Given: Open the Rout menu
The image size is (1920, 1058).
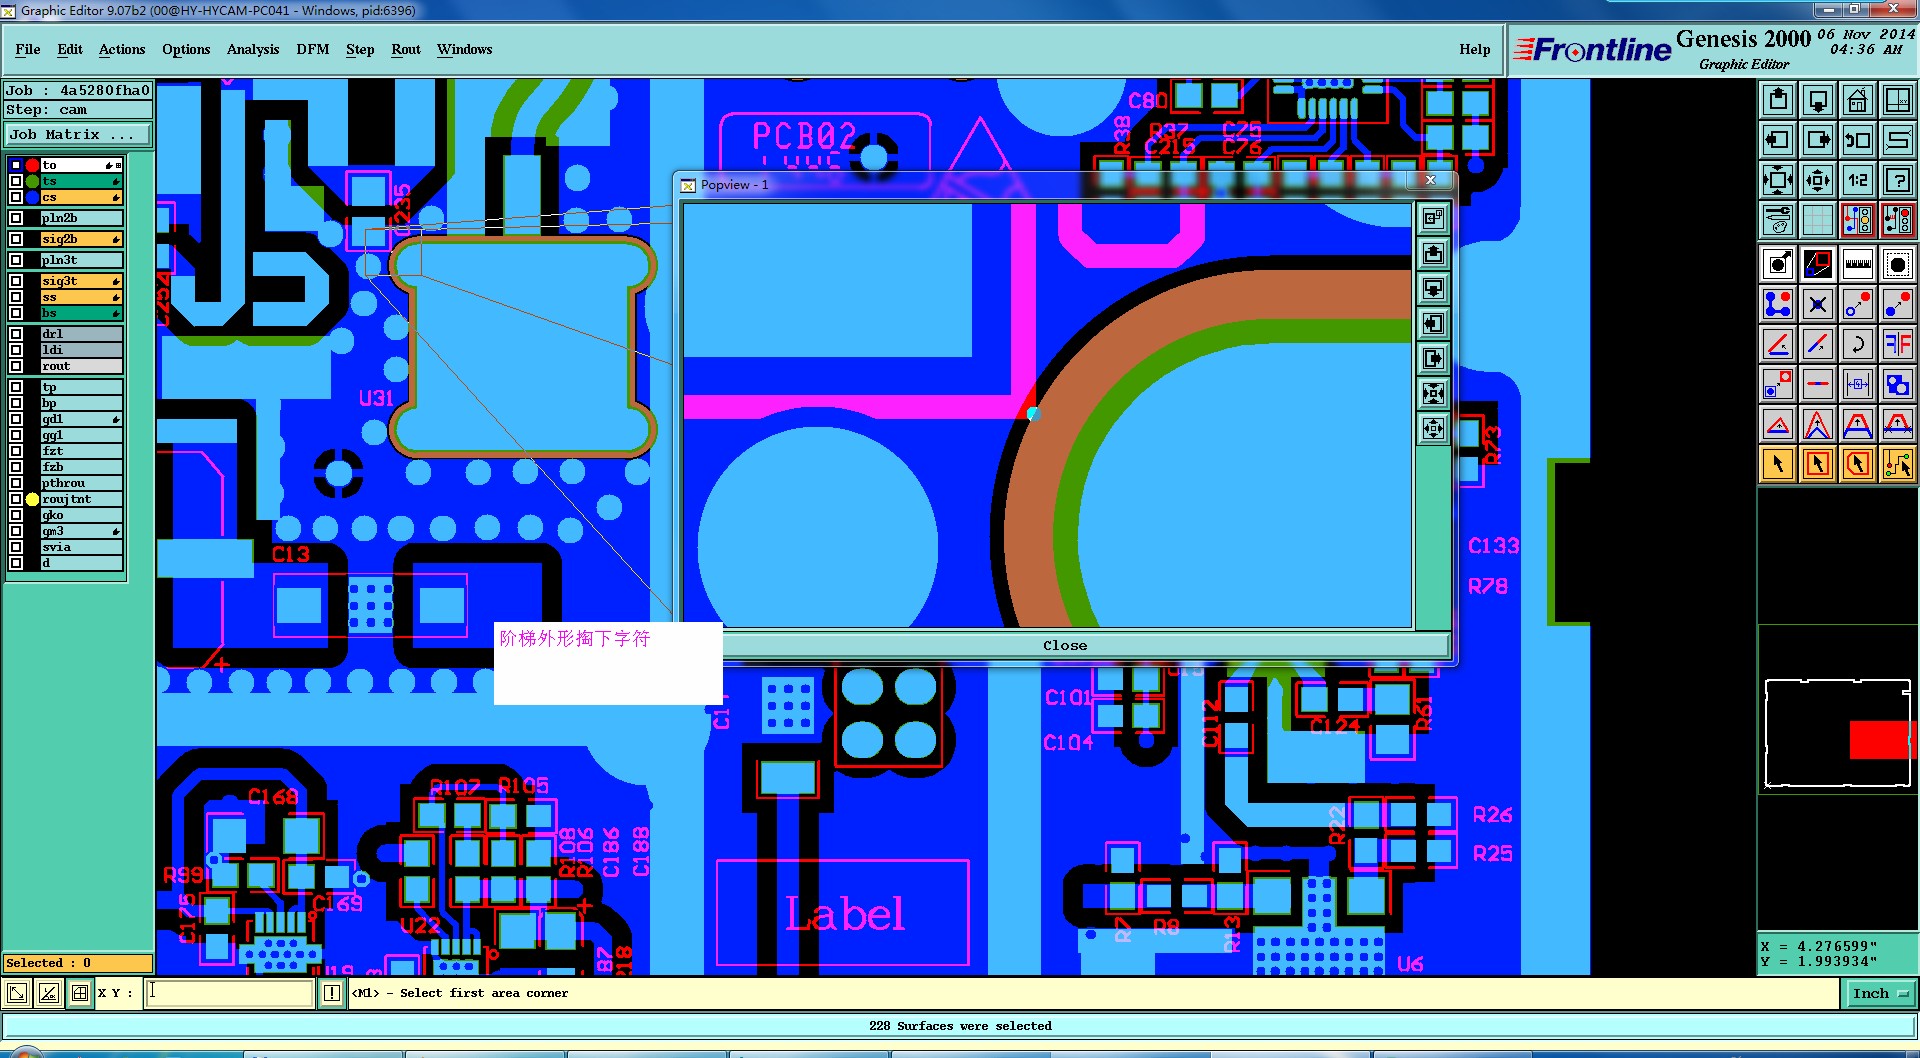Looking at the screenshot, I should pyautogui.click(x=406, y=49).
